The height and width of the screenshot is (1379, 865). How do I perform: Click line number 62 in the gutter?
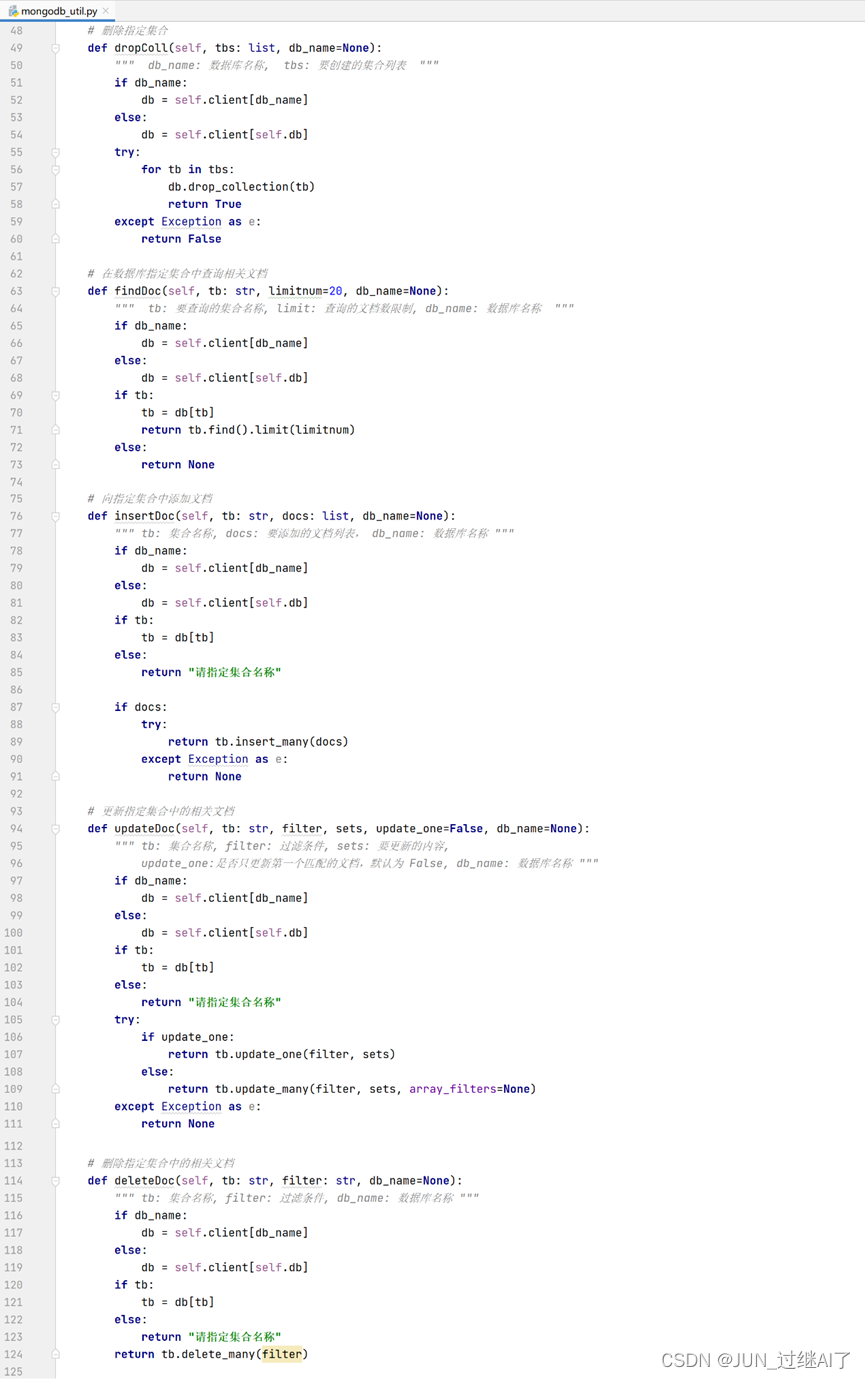point(15,274)
